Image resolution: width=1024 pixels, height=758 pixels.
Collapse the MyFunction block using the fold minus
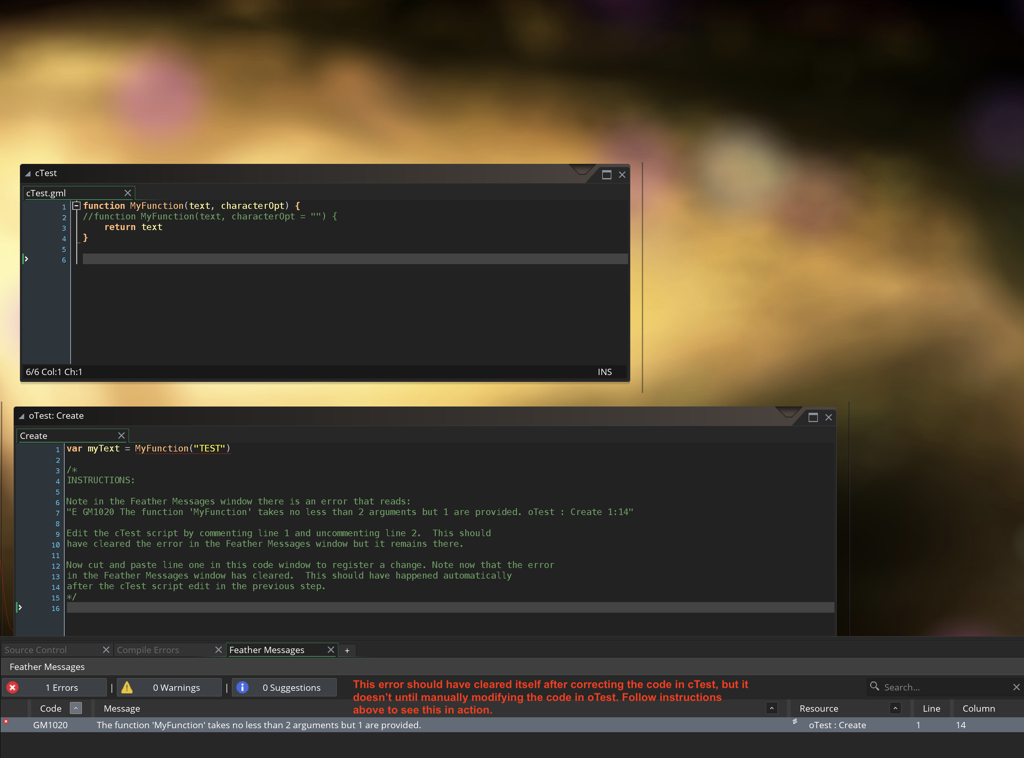point(76,205)
